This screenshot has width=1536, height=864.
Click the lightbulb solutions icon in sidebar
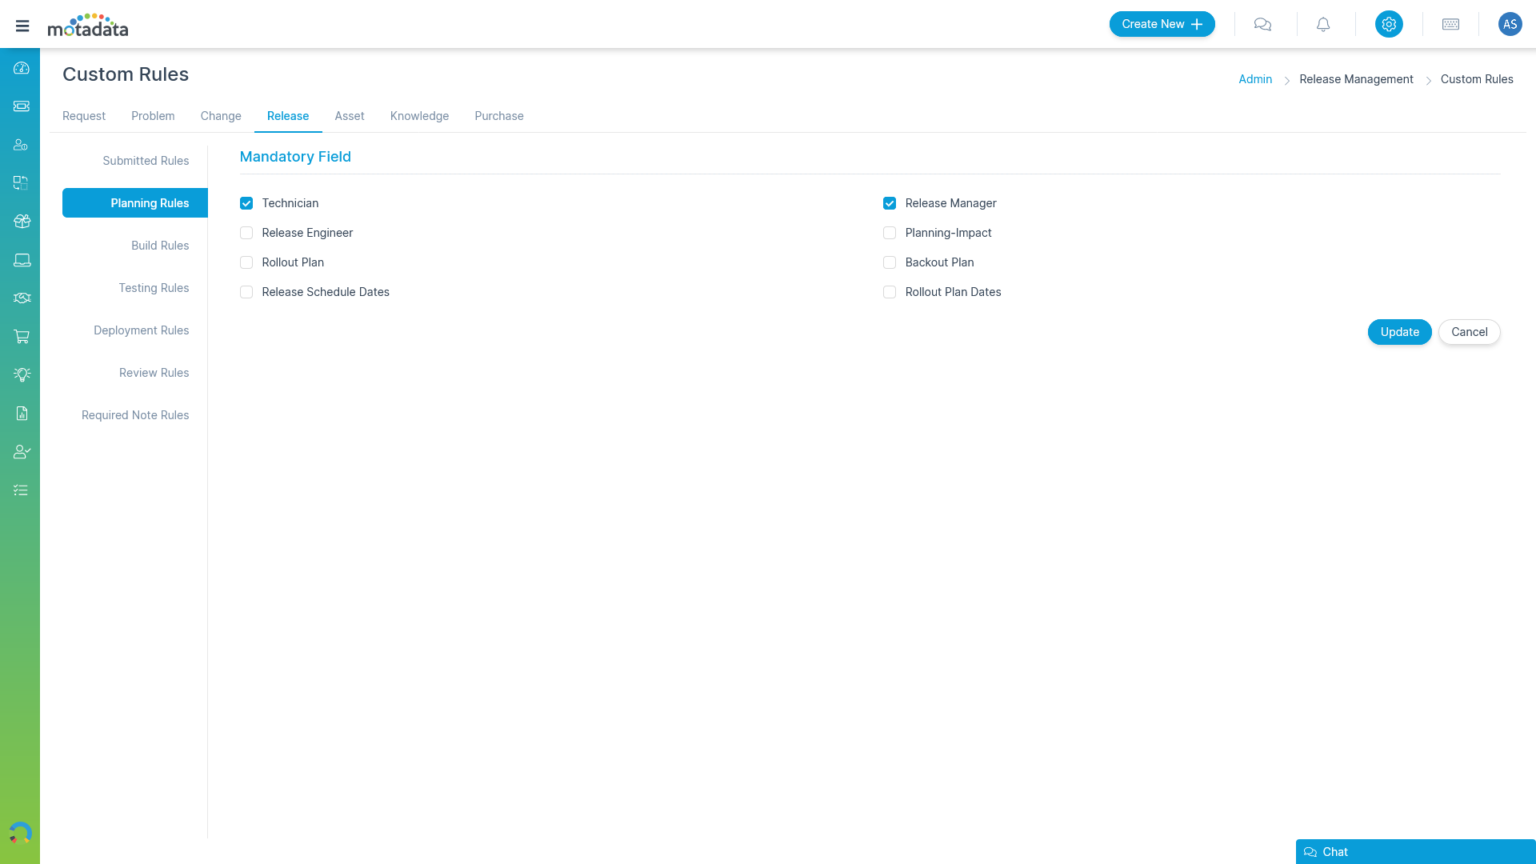(x=21, y=374)
